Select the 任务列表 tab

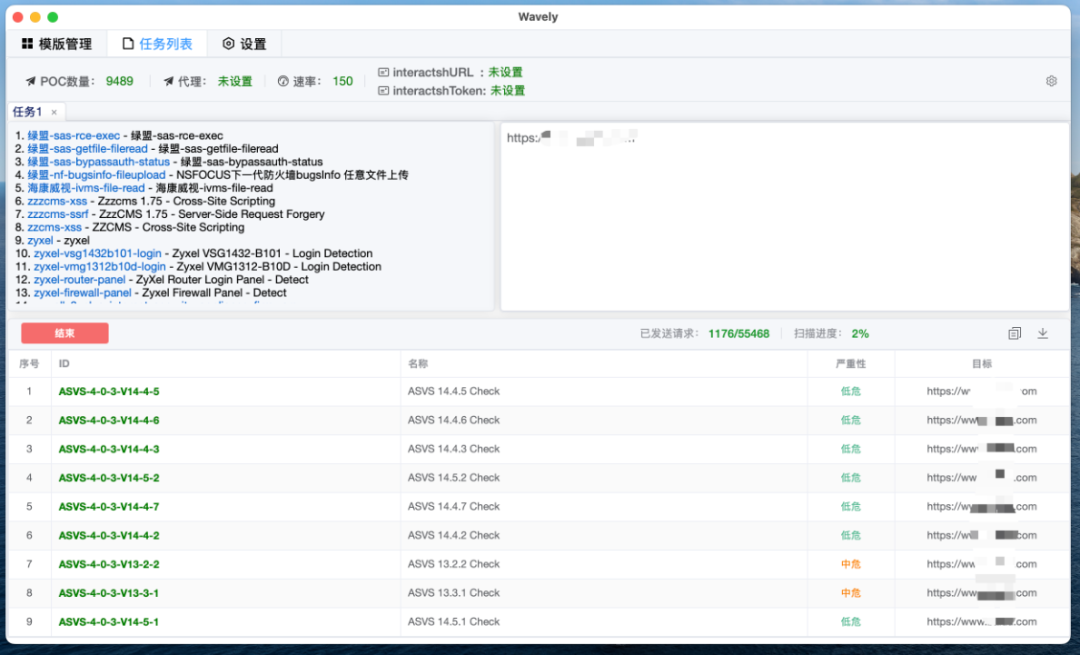(x=157, y=44)
